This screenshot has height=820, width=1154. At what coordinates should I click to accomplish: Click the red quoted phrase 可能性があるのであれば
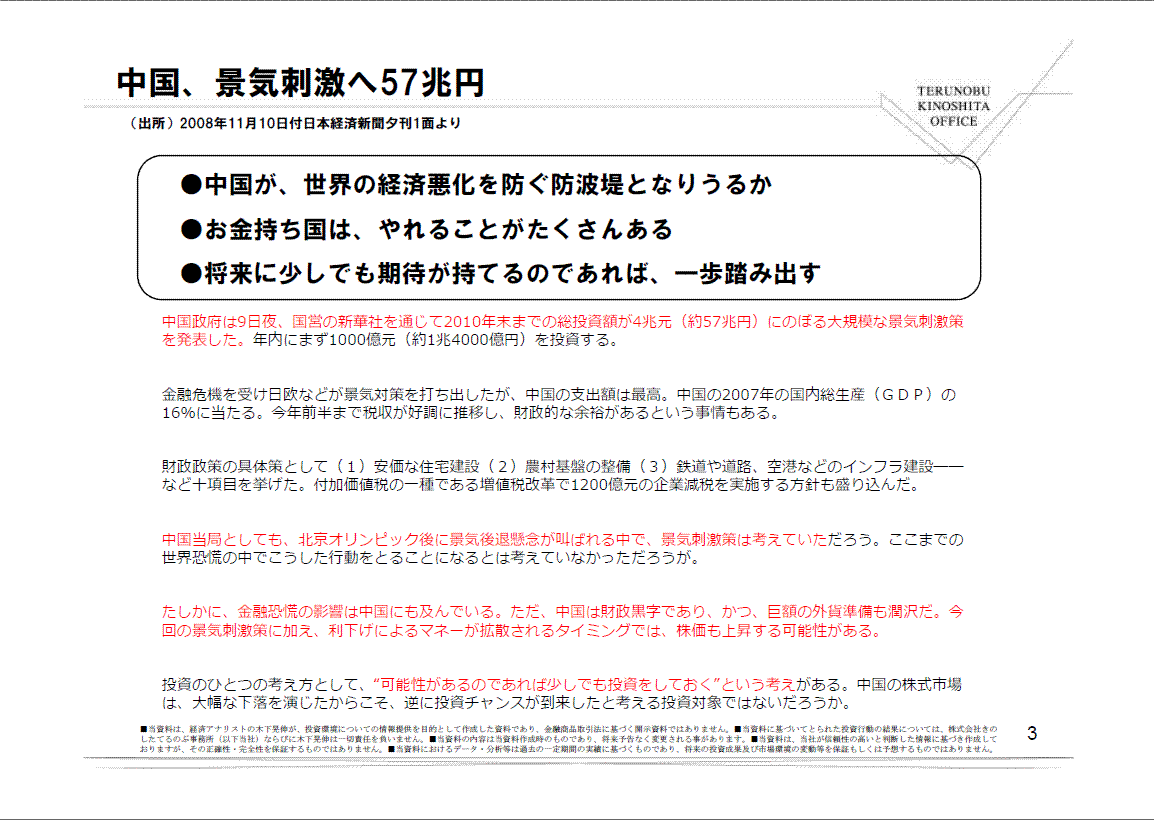[583, 685]
